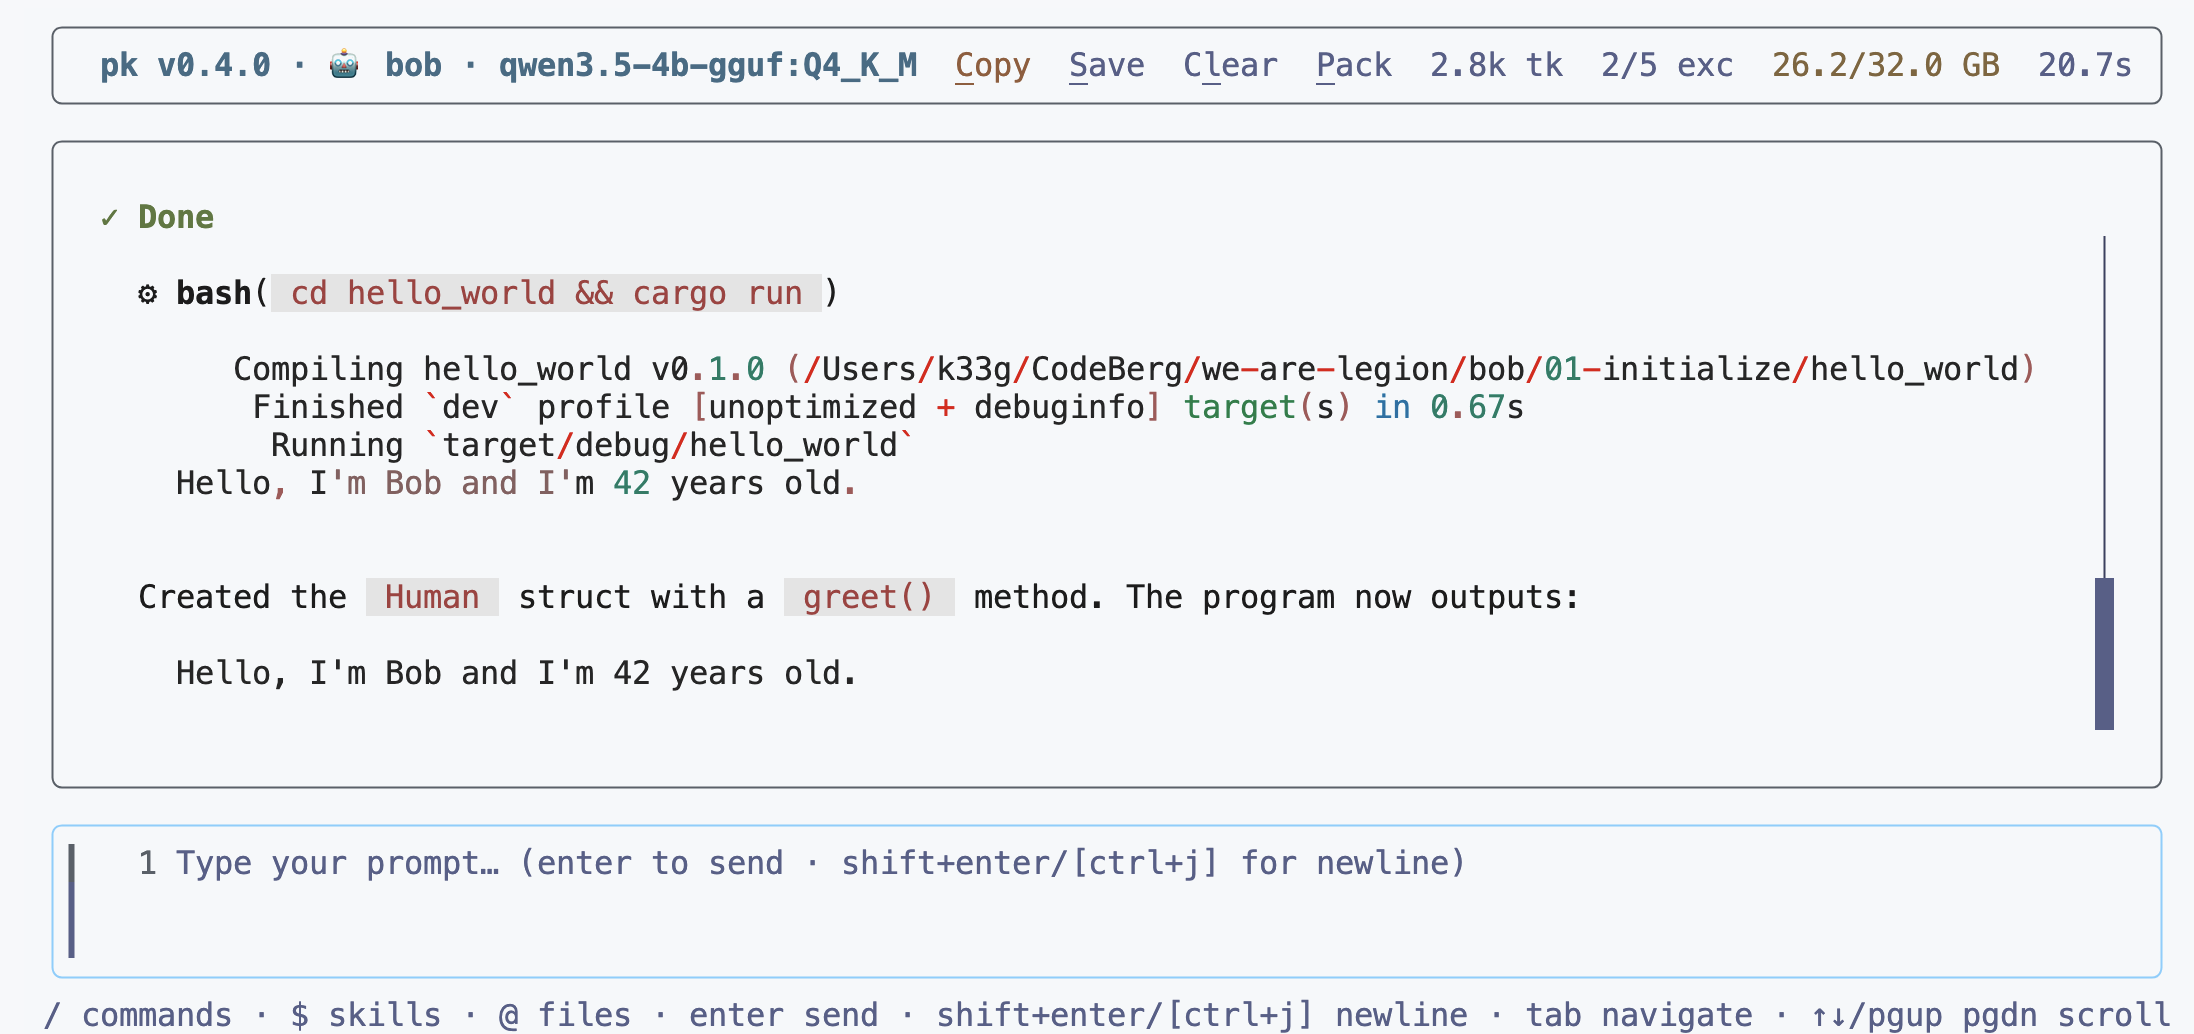Viewport: 2194px width, 1034px height.
Task: Click Save in the top bar
Action: 1106,66
